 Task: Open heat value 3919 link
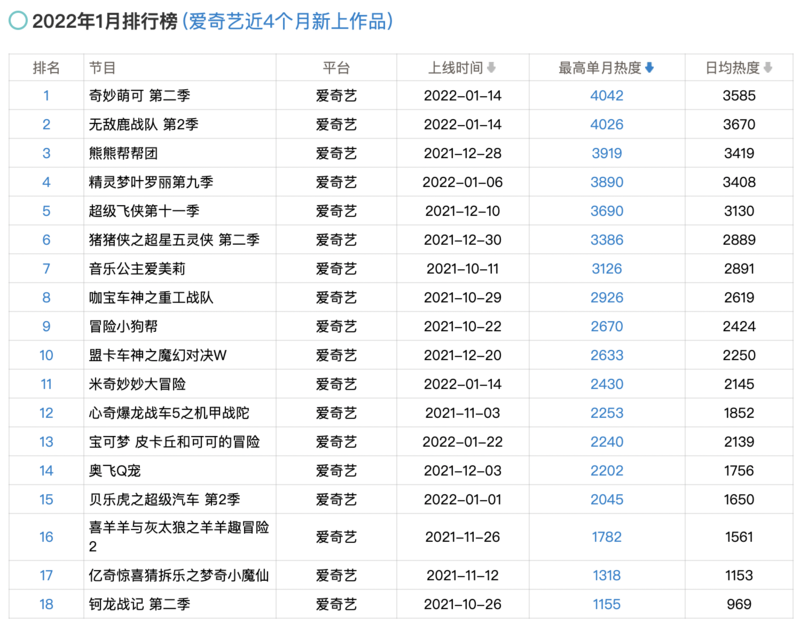point(607,153)
